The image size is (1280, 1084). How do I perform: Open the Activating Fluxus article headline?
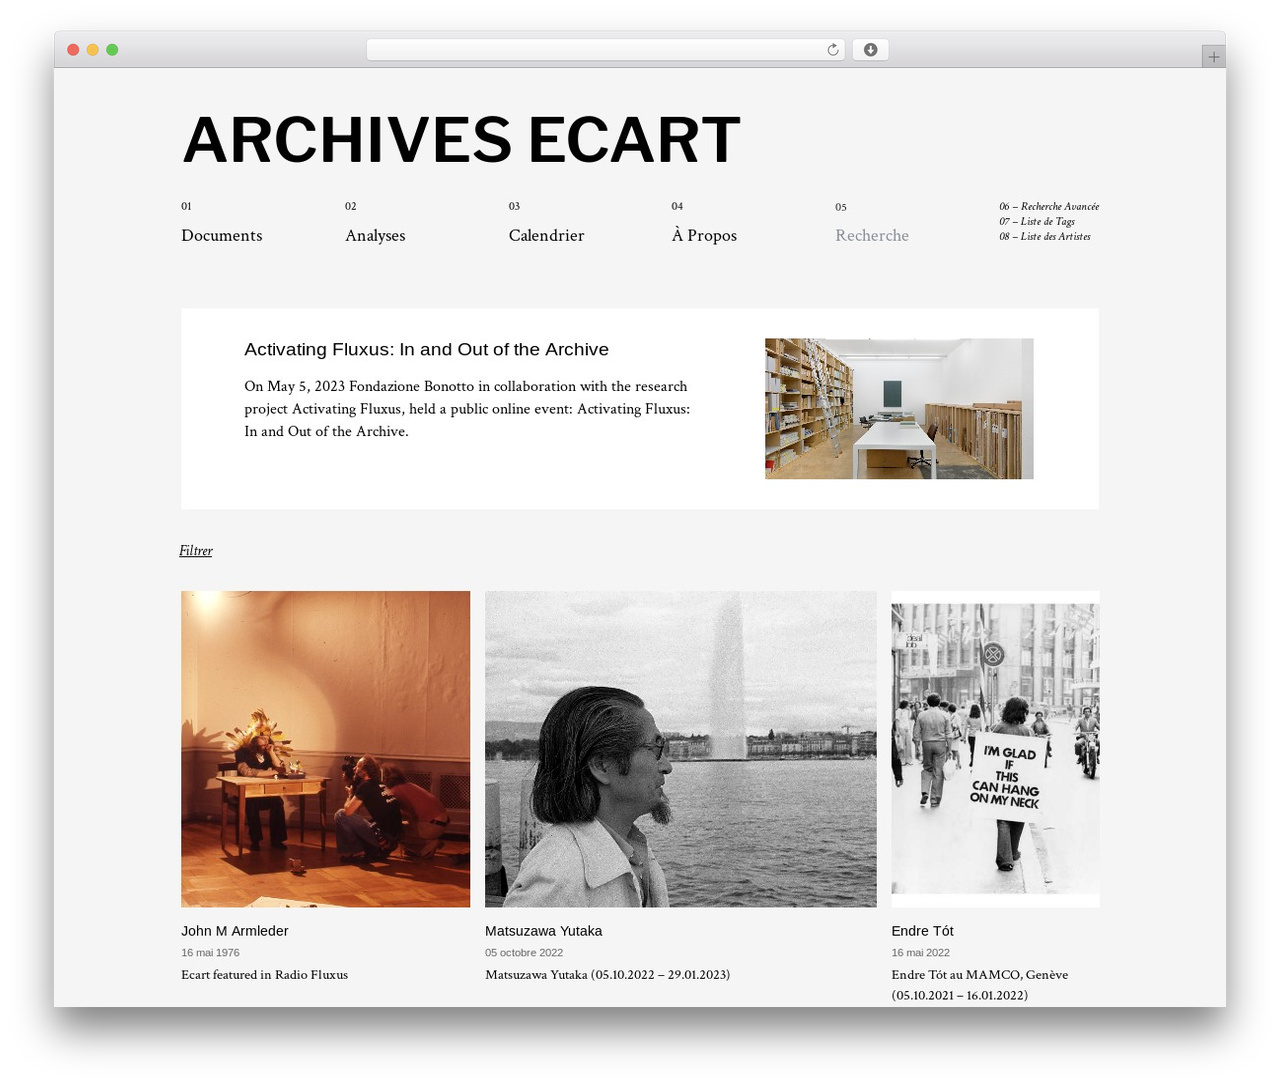pyautogui.click(x=426, y=349)
